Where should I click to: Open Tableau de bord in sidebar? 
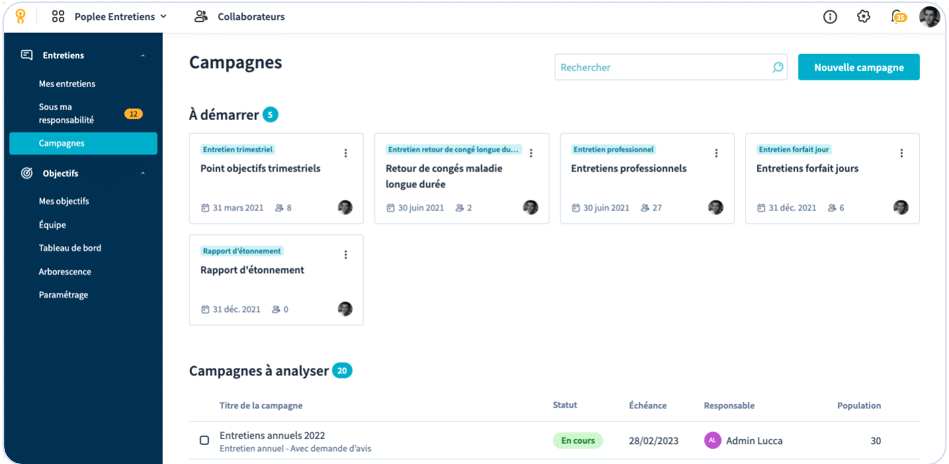pos(70,248)
